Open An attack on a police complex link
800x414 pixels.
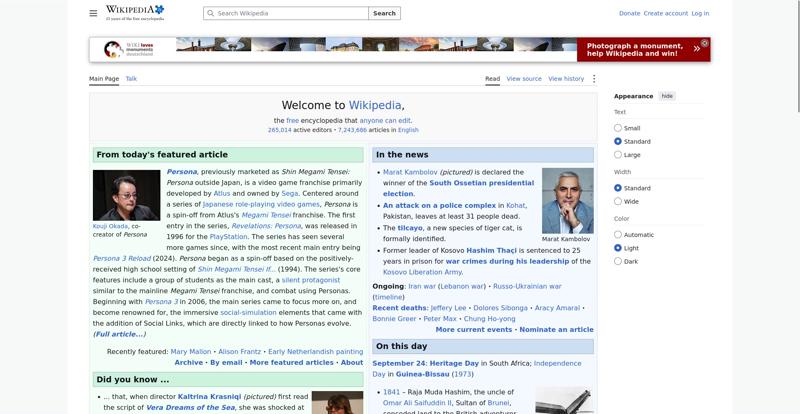pos(439,205)
